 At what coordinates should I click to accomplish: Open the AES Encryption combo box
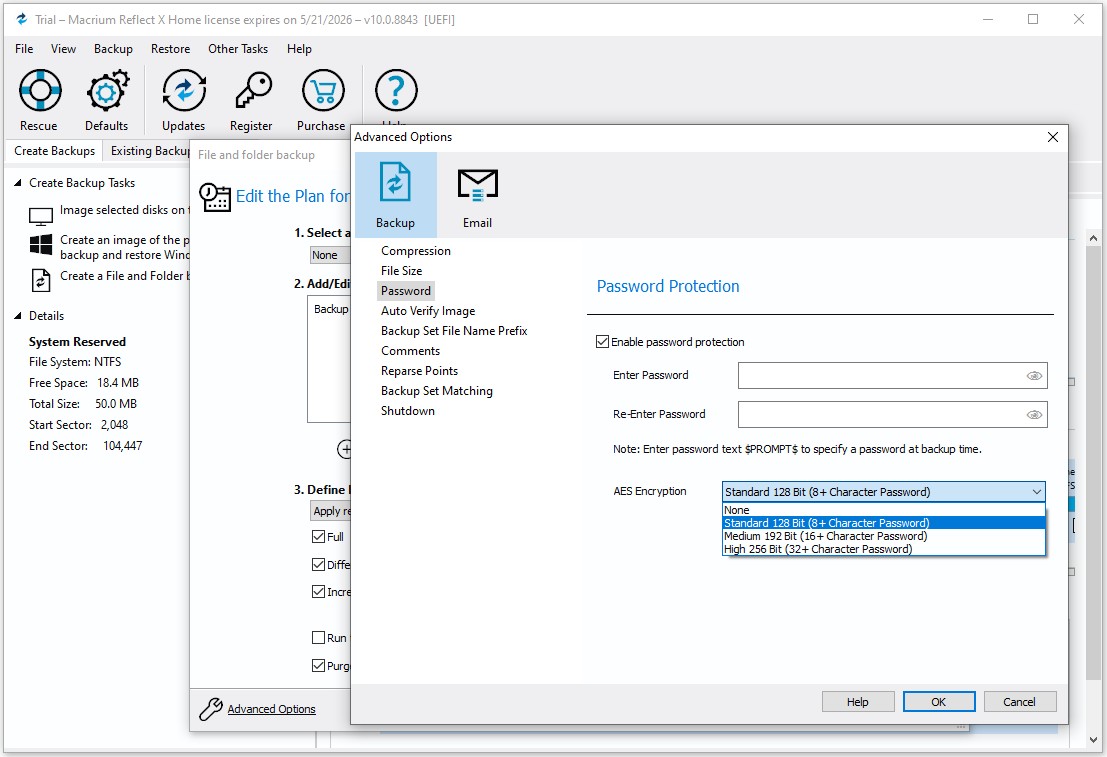click(883, 491)
